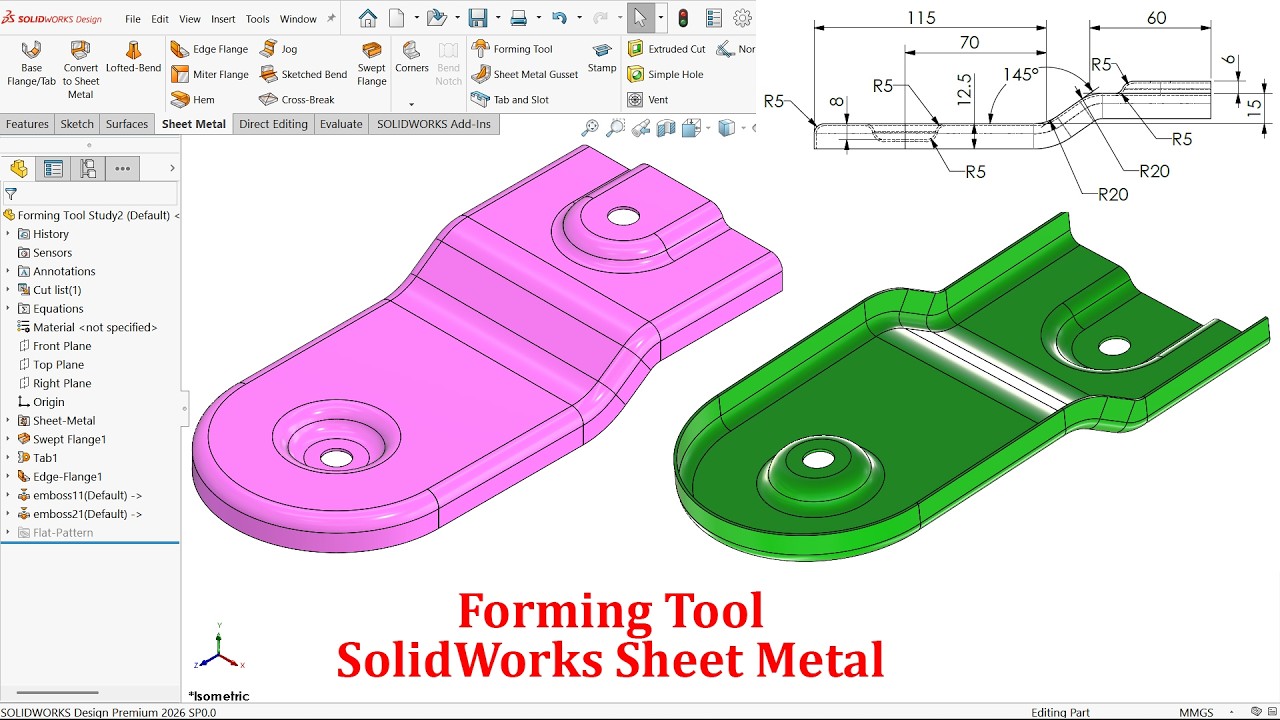Select the Flat-Pattern tree item

55,533
